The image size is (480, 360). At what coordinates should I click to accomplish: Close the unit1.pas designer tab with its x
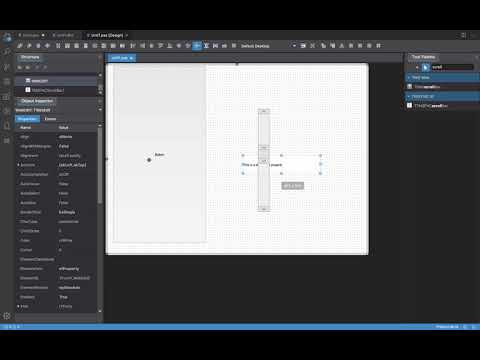point(132,58)
